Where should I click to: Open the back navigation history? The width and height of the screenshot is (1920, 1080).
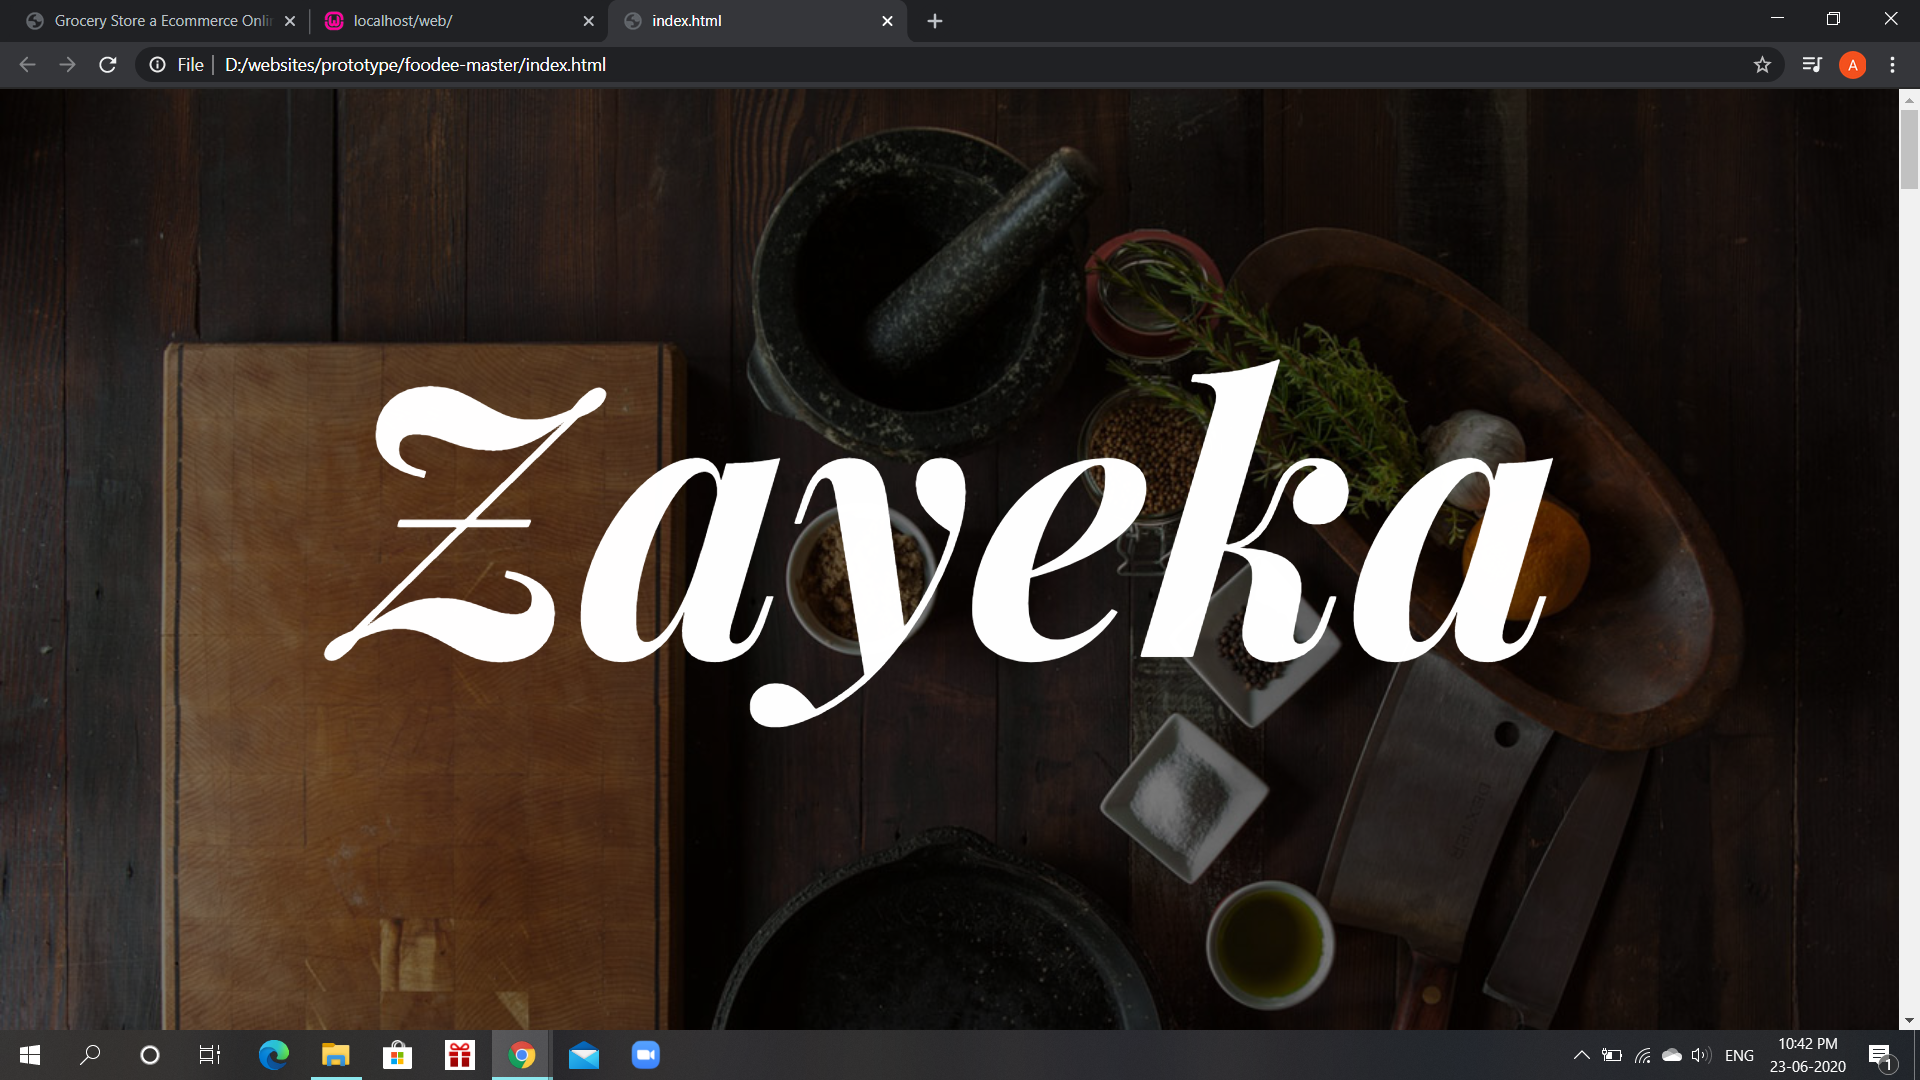point(25,64)
